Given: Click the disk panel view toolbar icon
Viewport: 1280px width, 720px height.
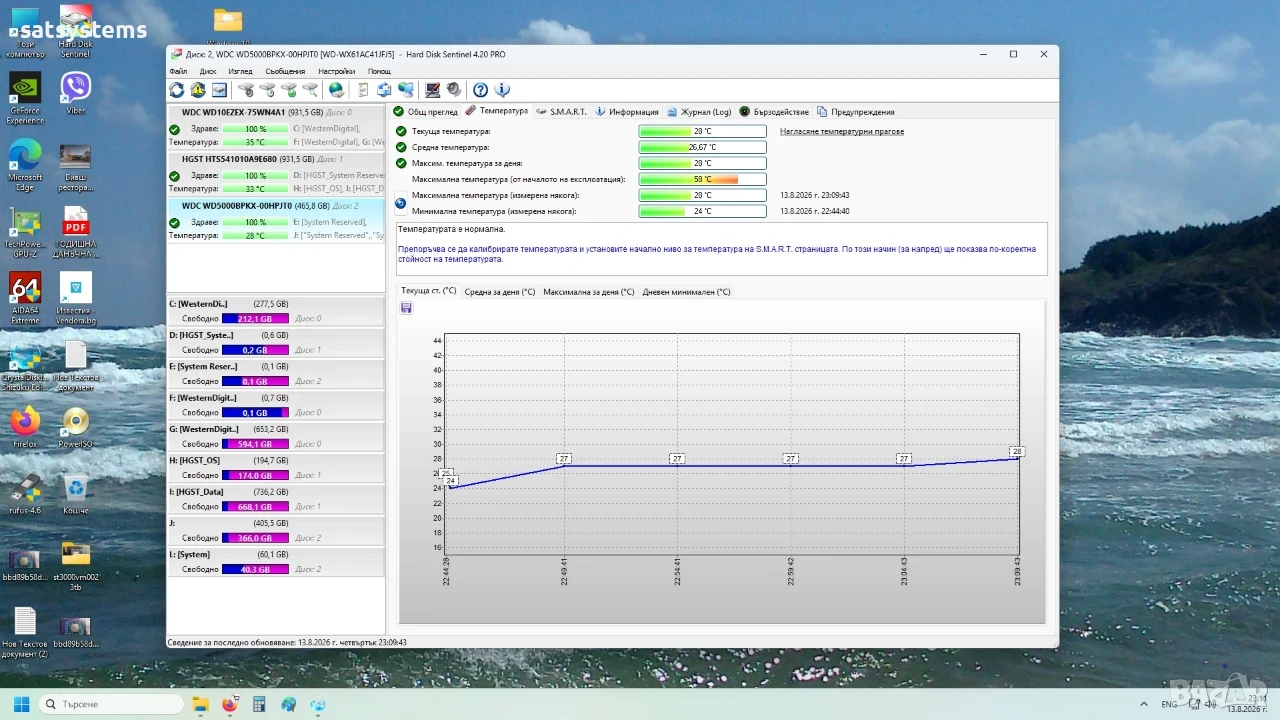Looking at the screenshot, I should tap(219, 90).
